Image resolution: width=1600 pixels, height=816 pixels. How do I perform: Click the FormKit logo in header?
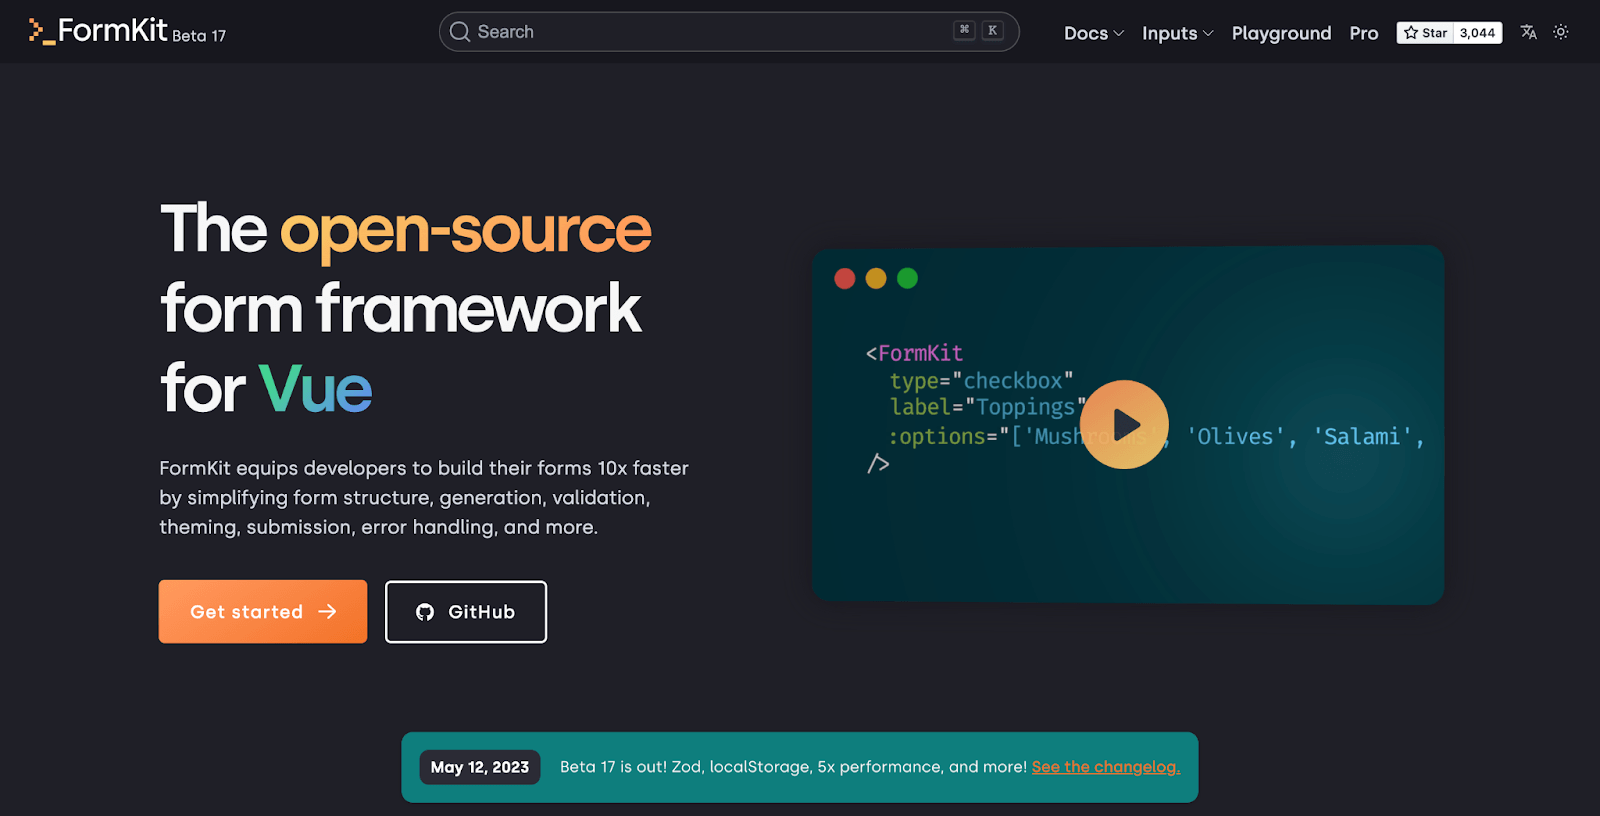point(98,31)
